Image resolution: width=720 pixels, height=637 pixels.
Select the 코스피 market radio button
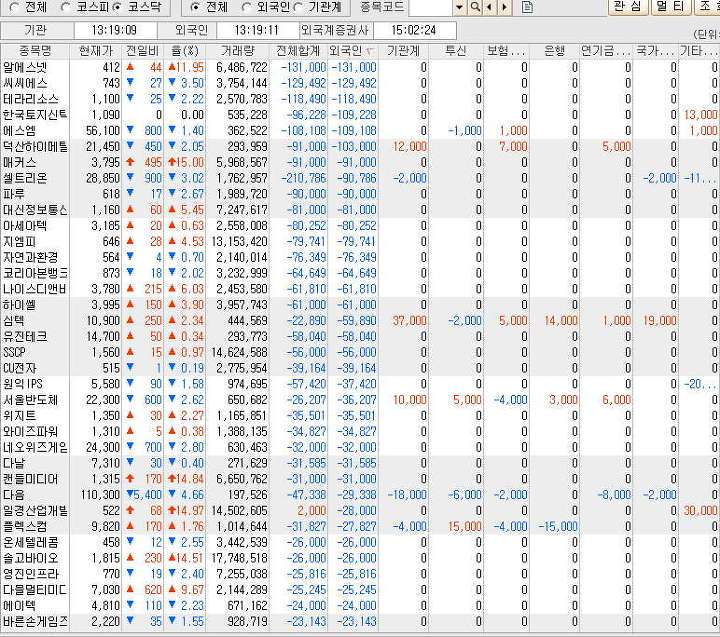[66, 7]
